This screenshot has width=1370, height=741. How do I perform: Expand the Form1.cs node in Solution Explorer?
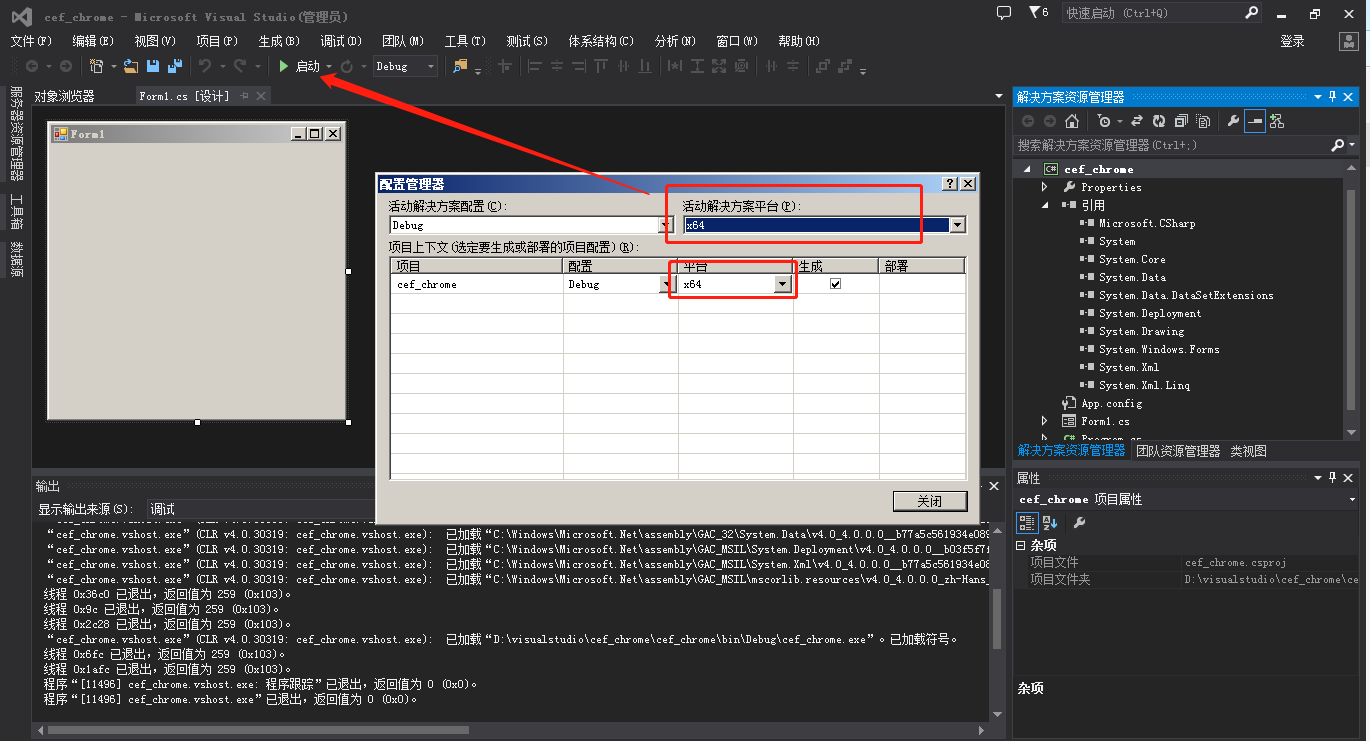1044,421
